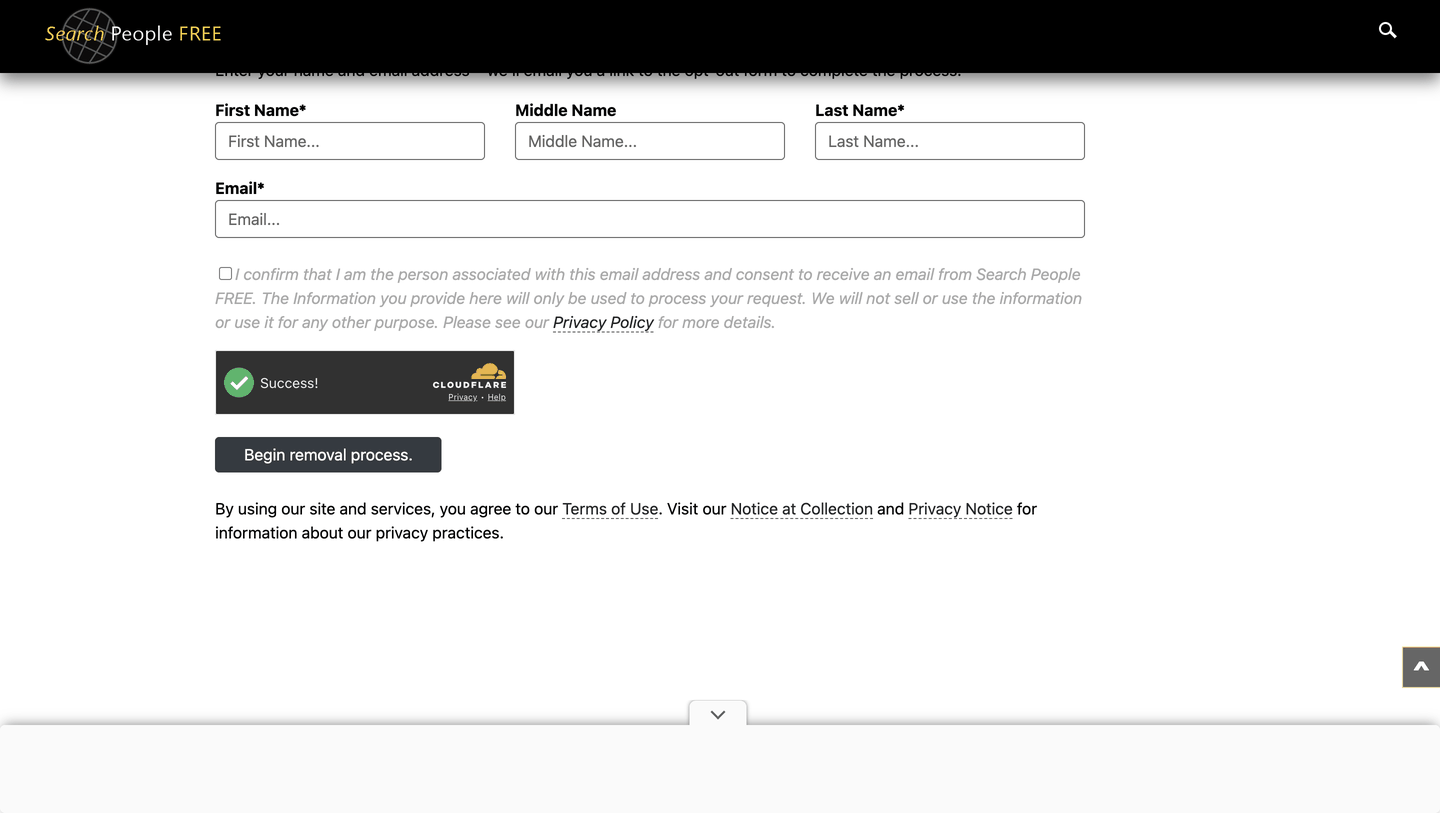Collapse the bottom ad panel with chevron
The width and height of the screenshot is (1440, 813).
click(718, 714)
